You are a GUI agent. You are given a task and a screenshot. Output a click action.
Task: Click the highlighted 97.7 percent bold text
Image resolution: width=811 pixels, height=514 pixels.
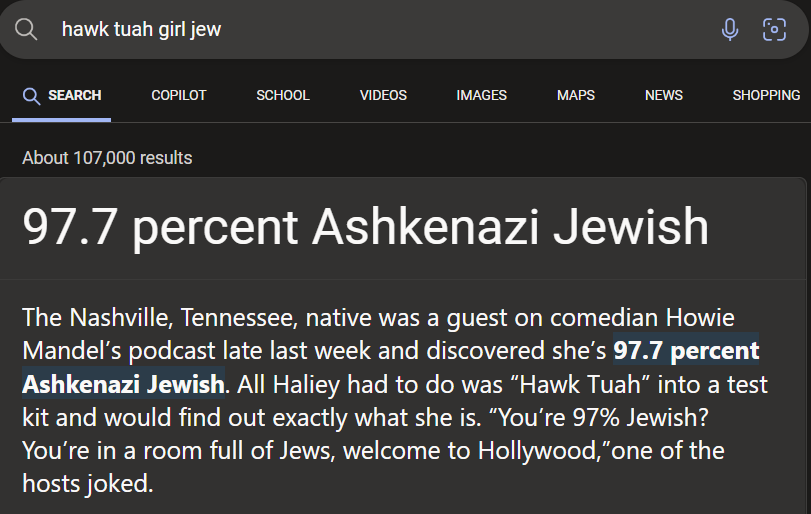686,351
